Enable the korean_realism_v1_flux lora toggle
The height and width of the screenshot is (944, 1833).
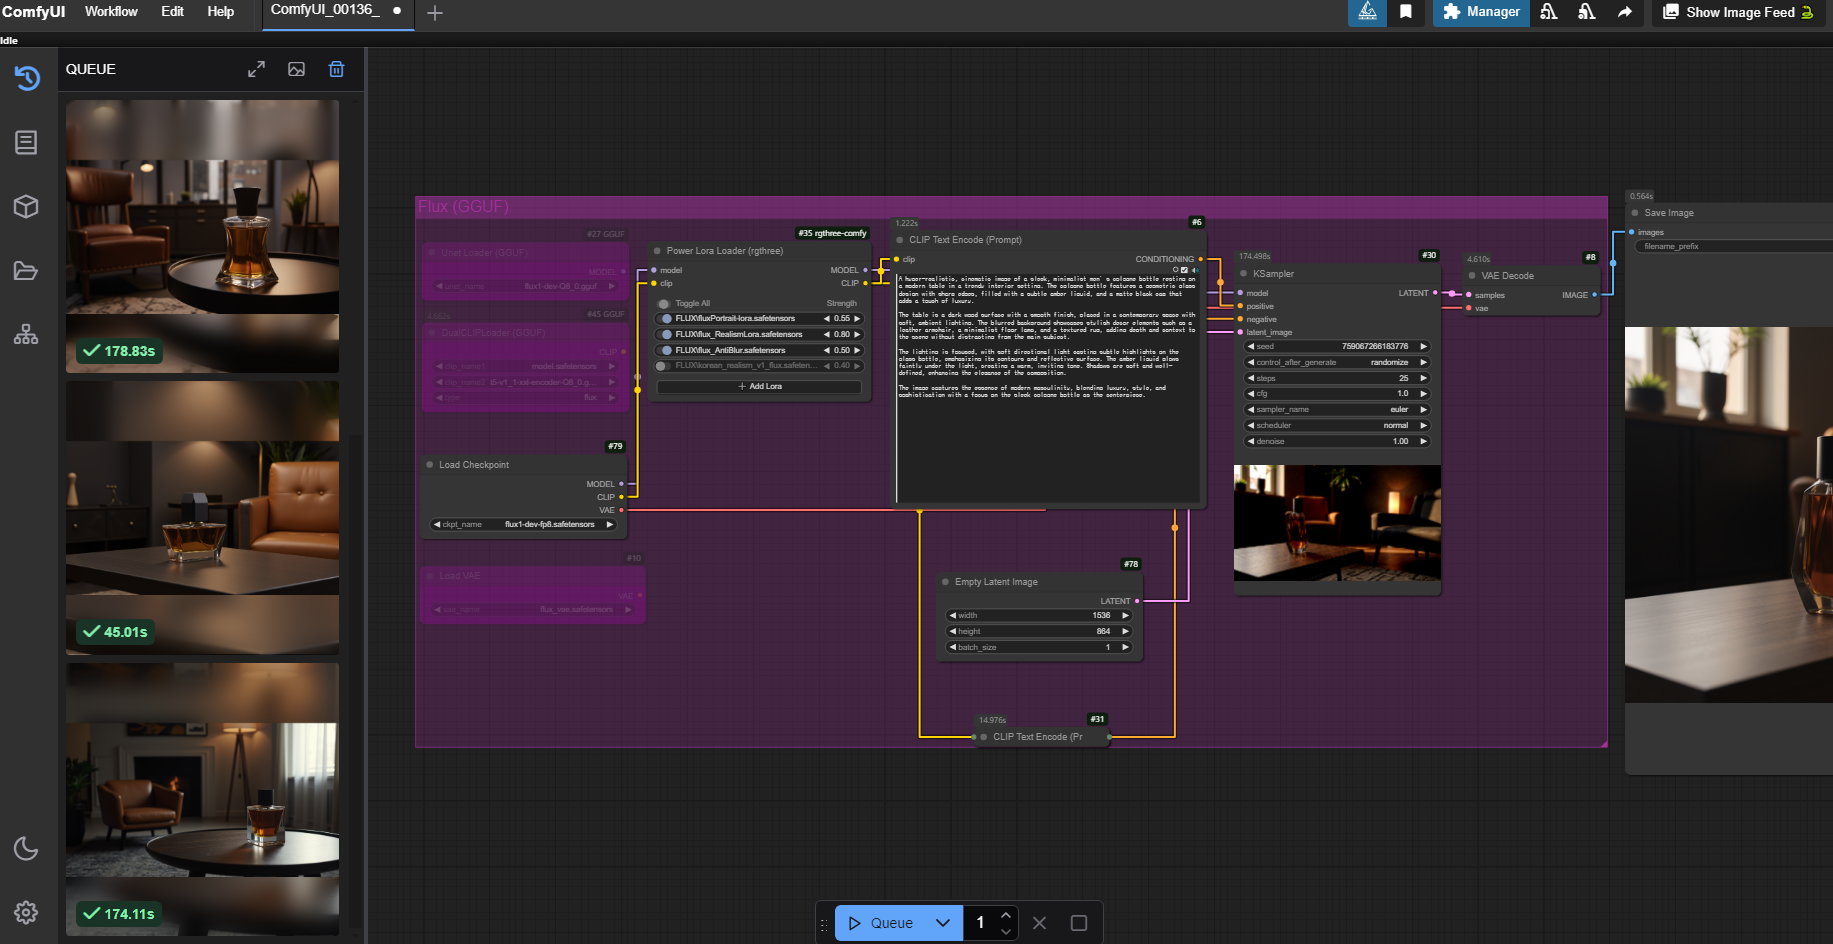[663, 366]
